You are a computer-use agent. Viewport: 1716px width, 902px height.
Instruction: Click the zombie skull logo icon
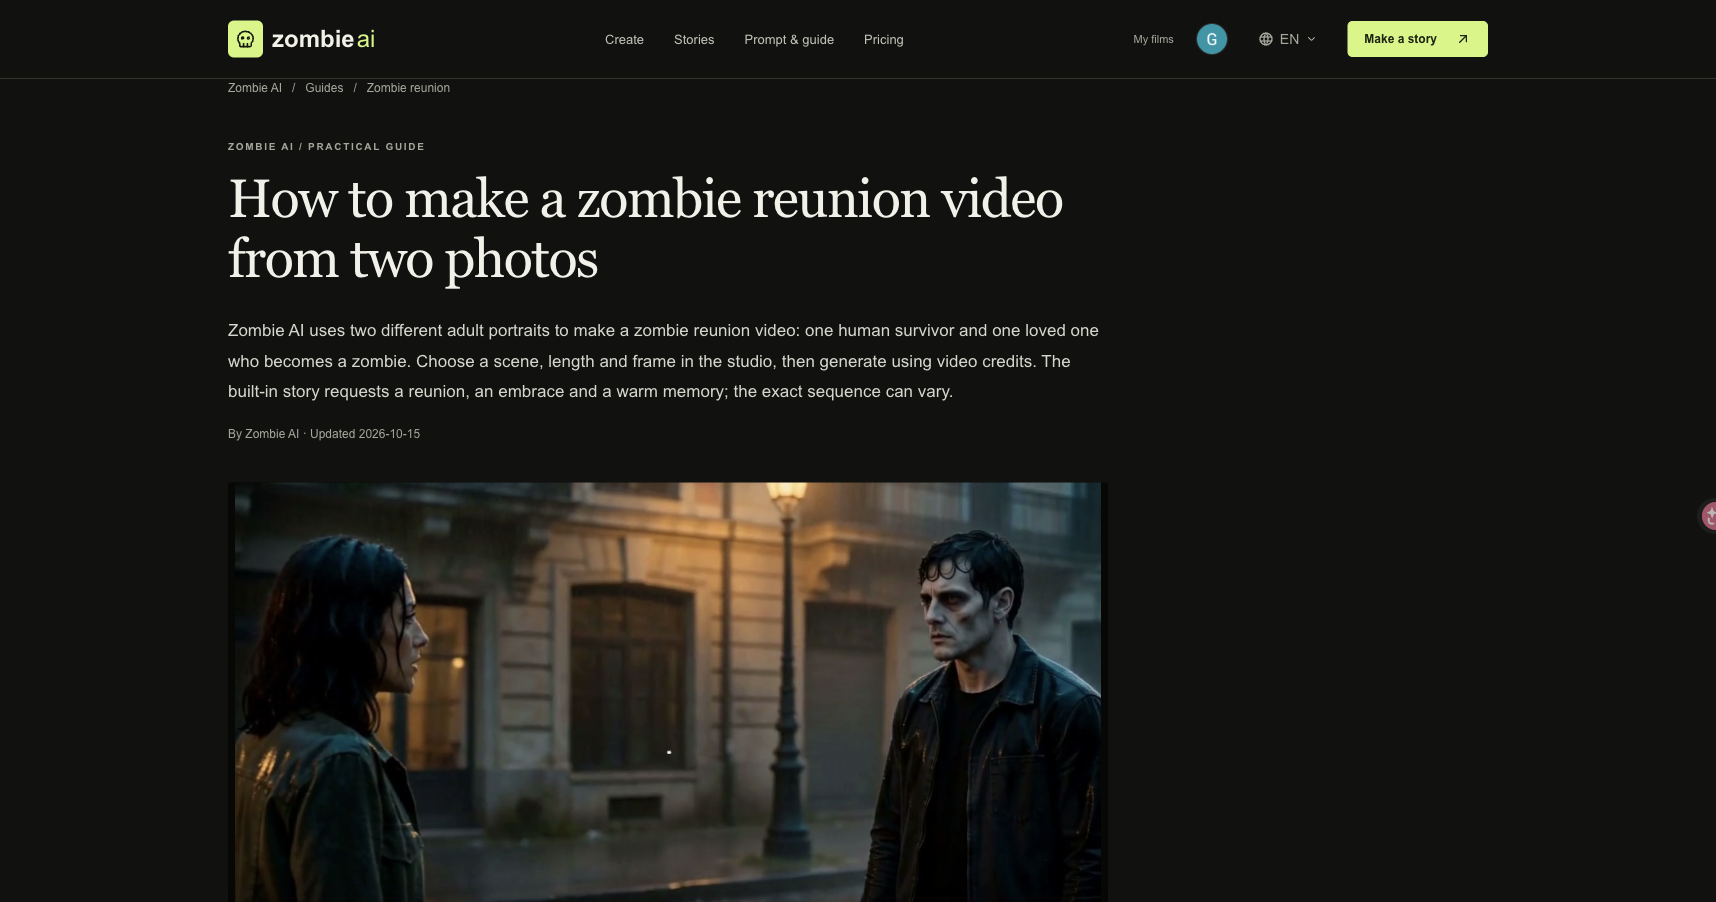(245, 39)
